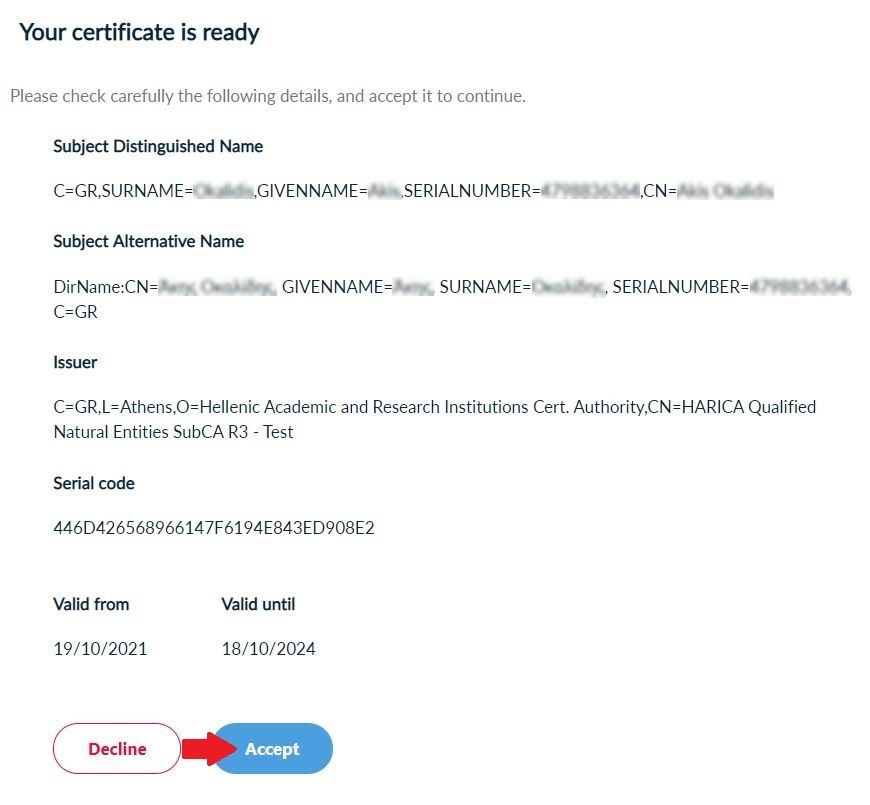
Task: Click 'Natural Entities SubCA R3 - Test' text
Action: 173,432
